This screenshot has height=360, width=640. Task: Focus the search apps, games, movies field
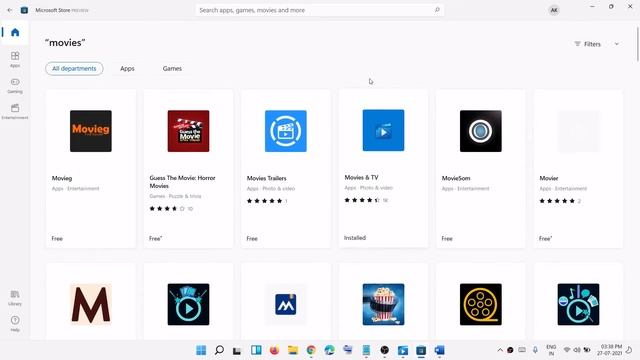[x=320, y=10]
